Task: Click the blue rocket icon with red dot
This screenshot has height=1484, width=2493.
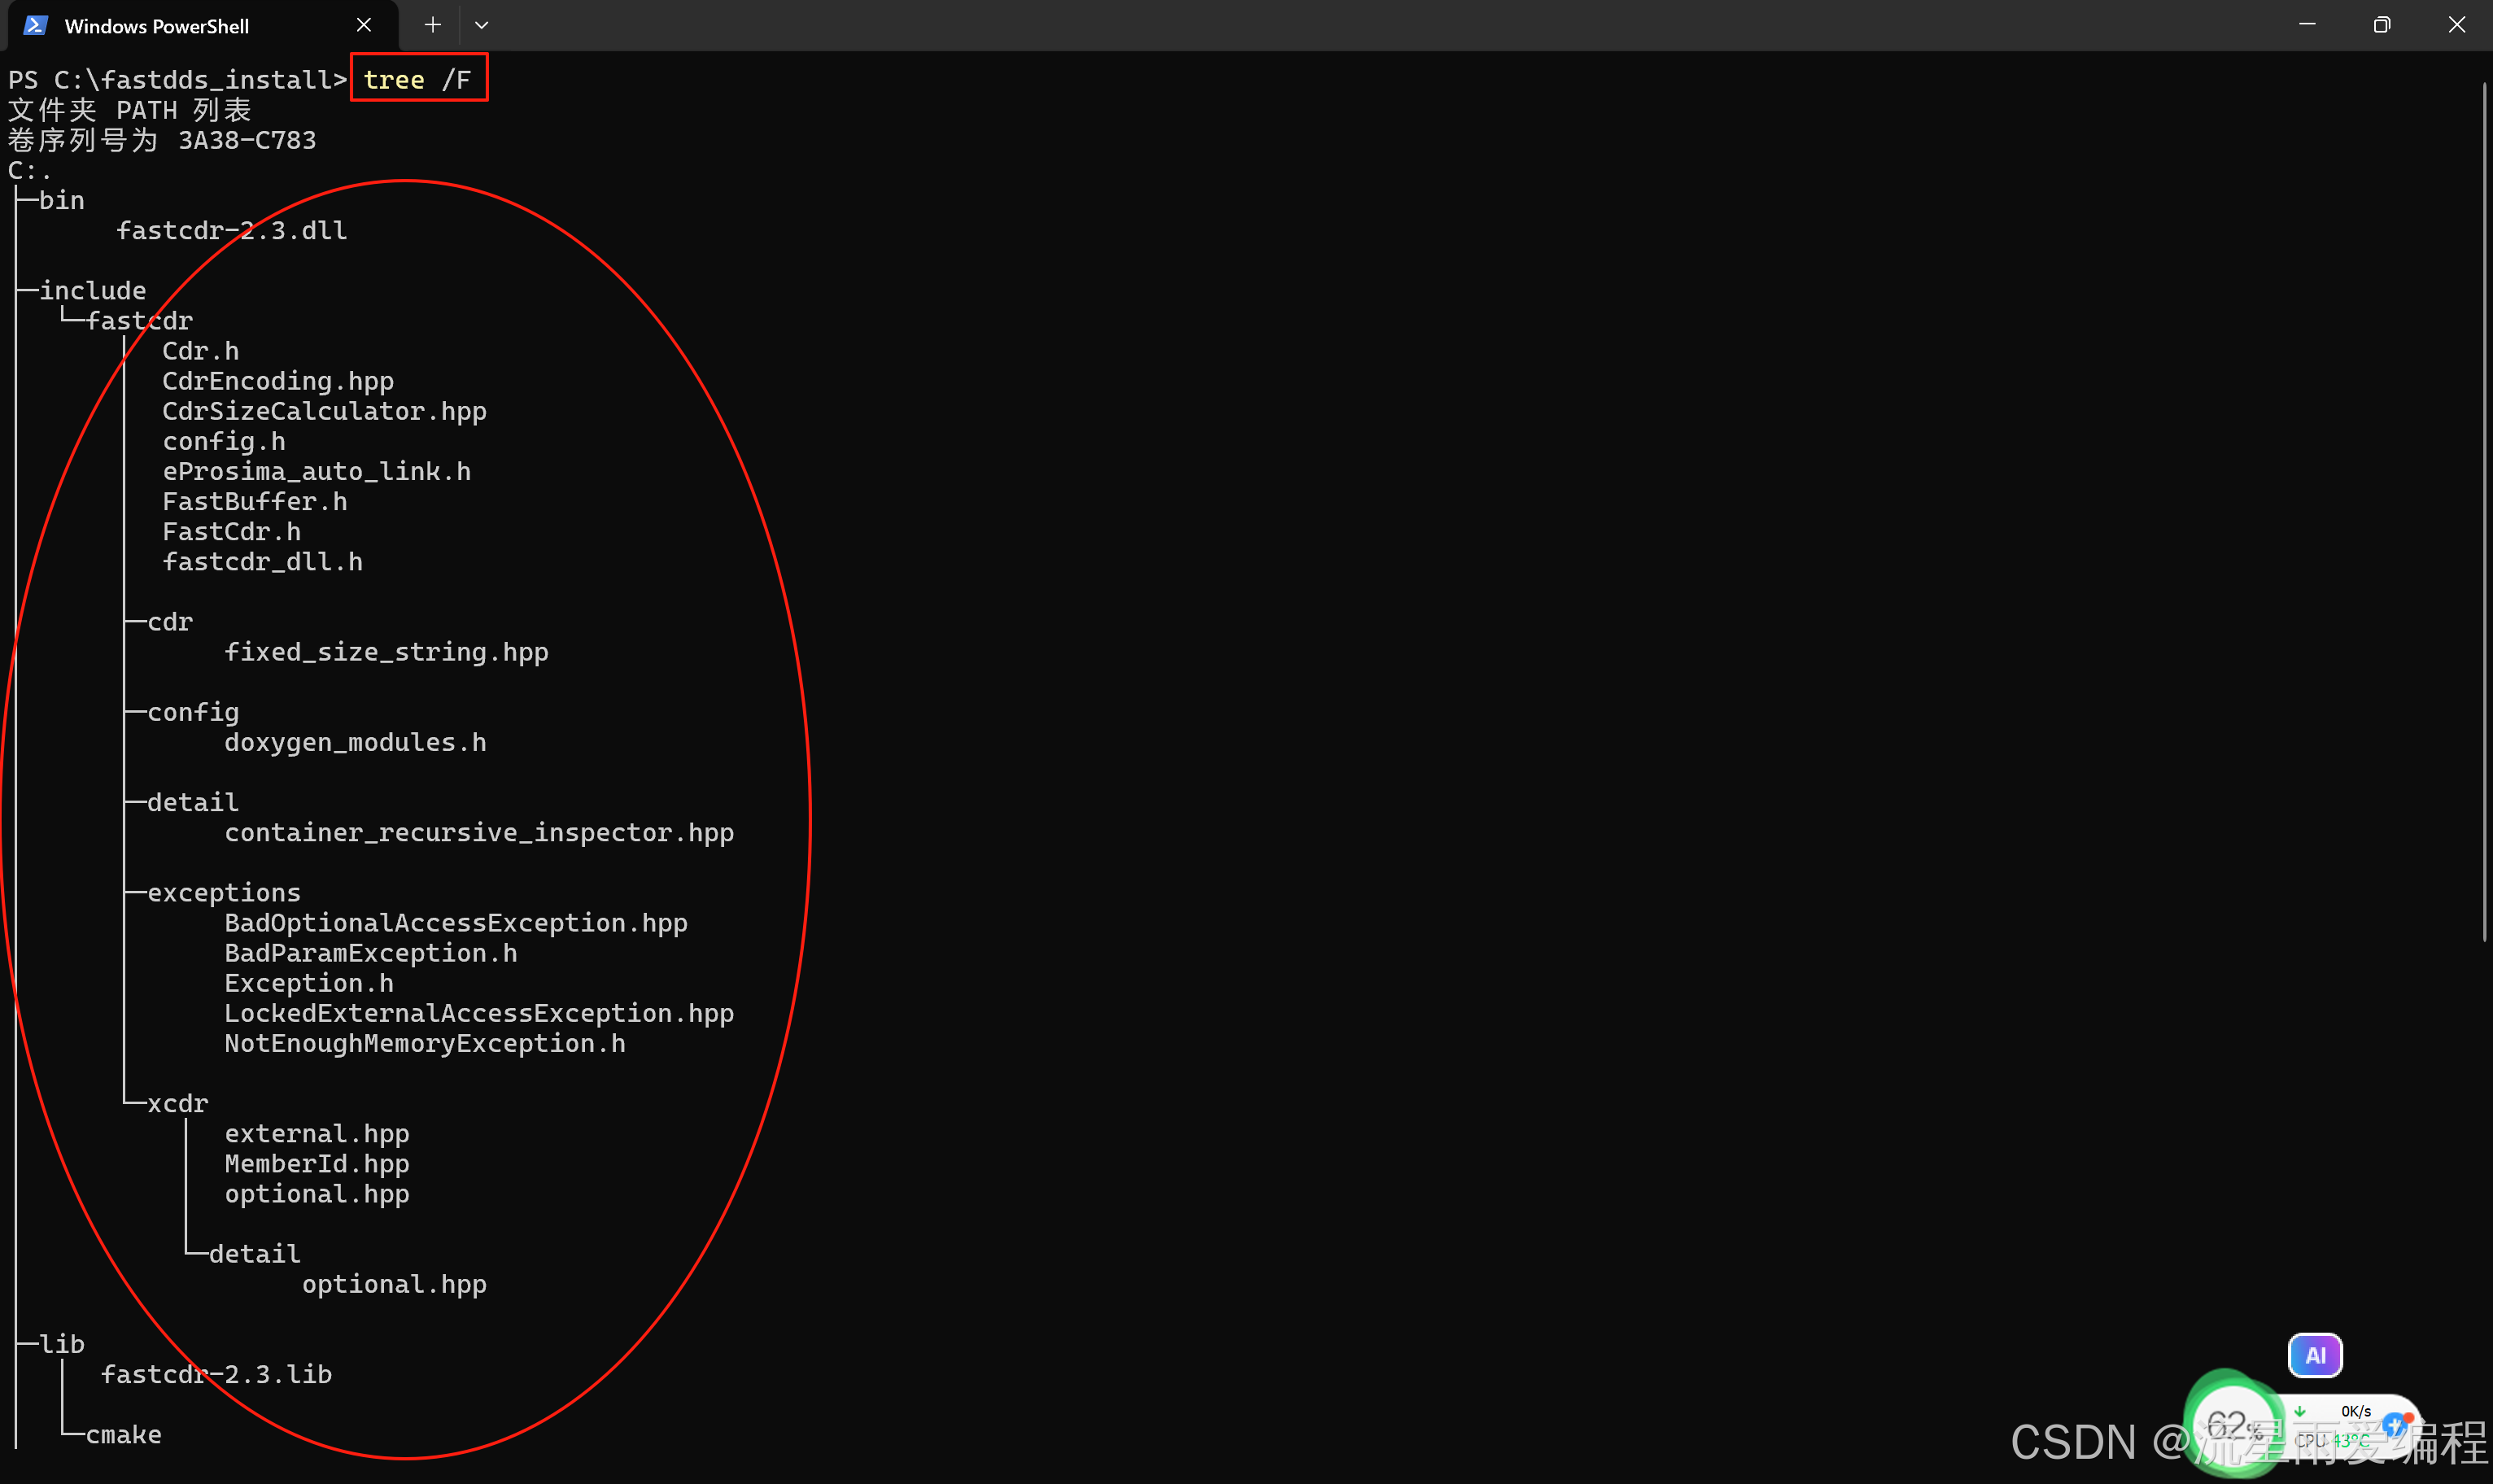Action: coord(2396,1424)
